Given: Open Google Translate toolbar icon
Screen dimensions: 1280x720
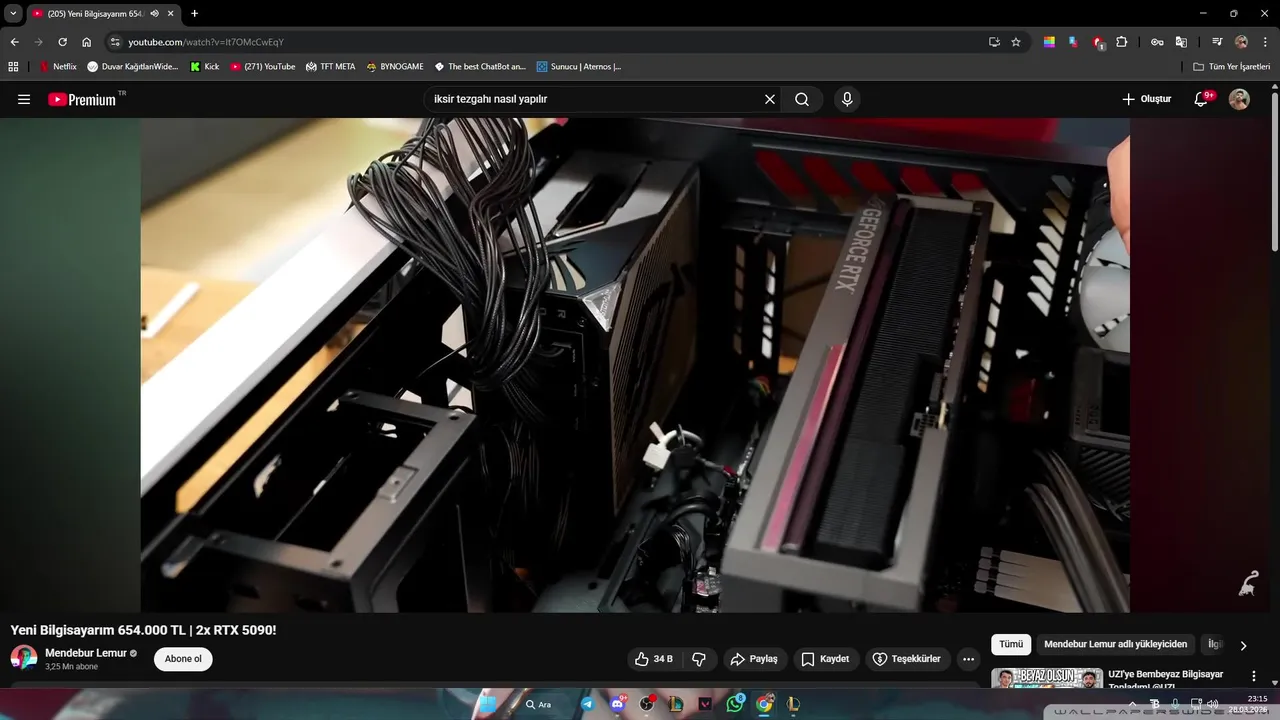Looking at the screenshot, I should click(x=1181, y=42).
